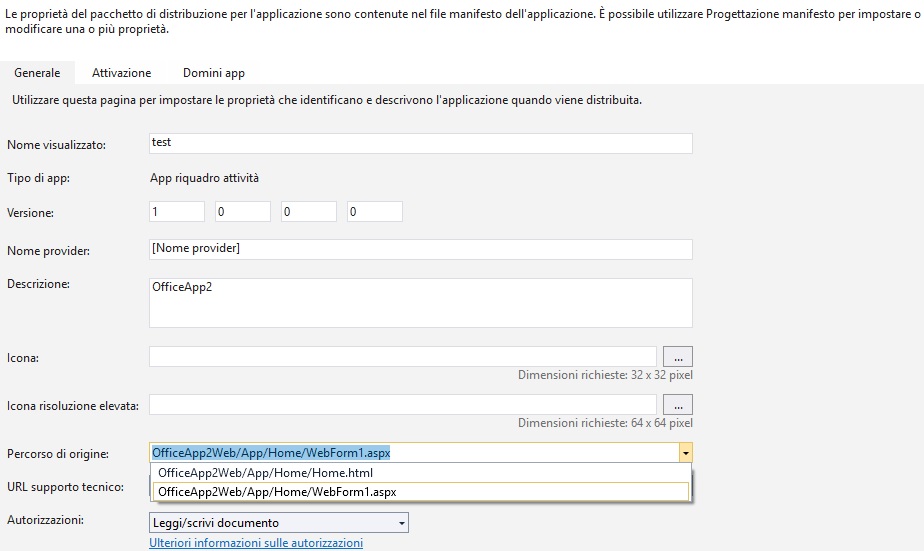Select Home.html from the source path list
924x551 pixels.
pos(421,473)
